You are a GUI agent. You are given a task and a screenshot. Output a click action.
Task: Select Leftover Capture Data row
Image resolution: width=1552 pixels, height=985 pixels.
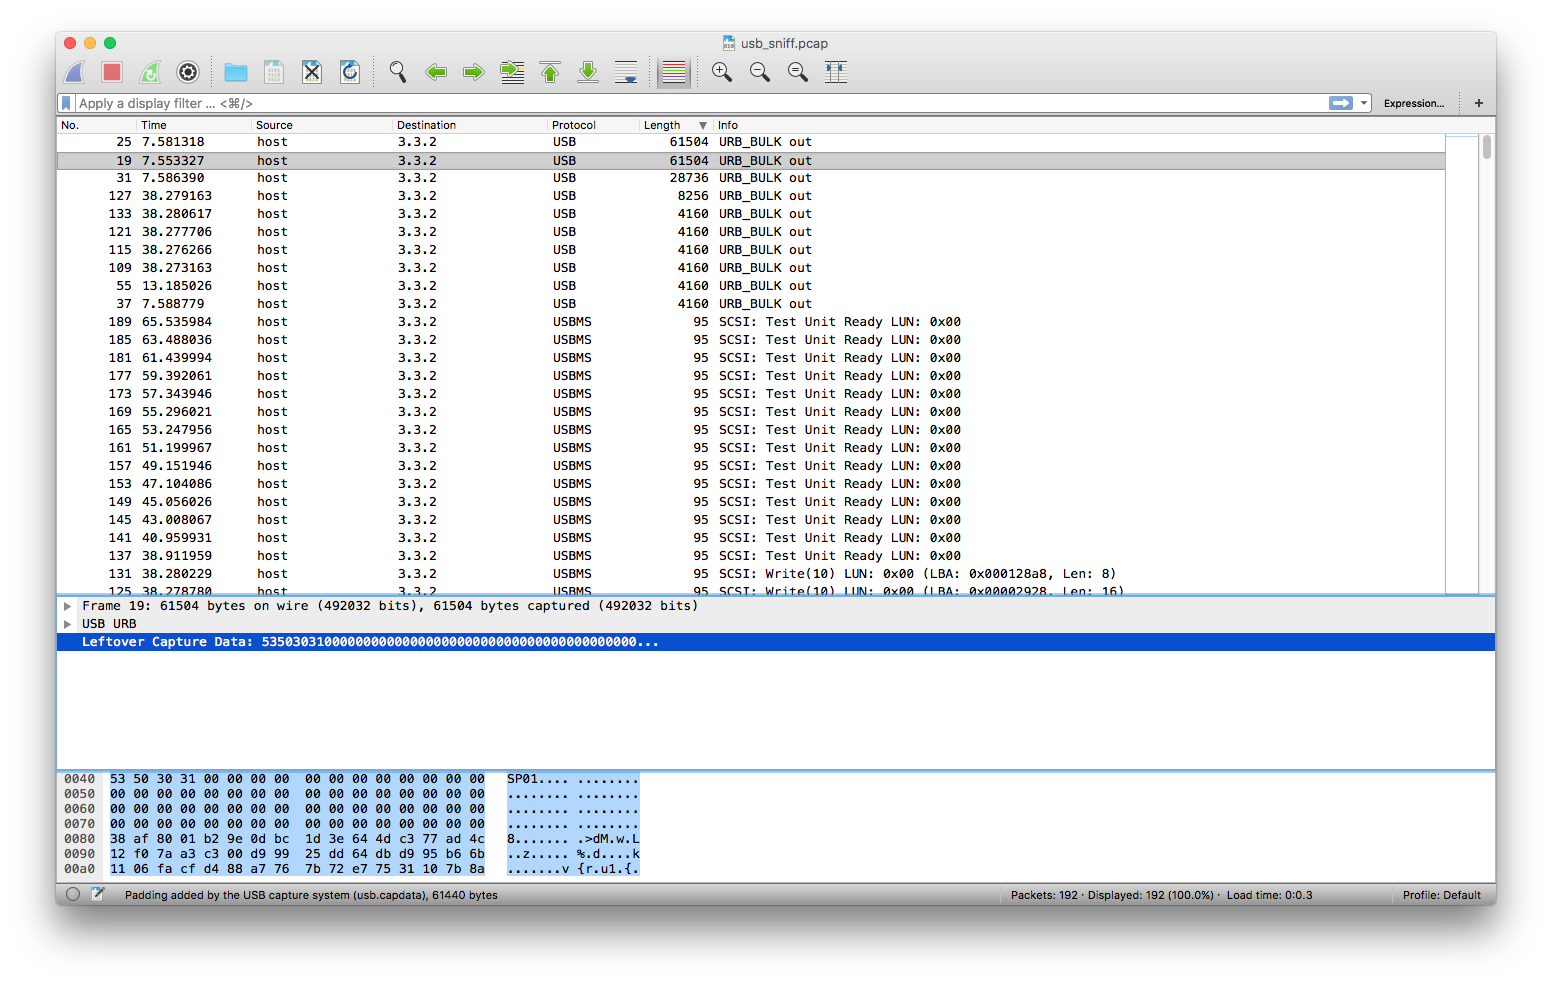pos(776,642)
